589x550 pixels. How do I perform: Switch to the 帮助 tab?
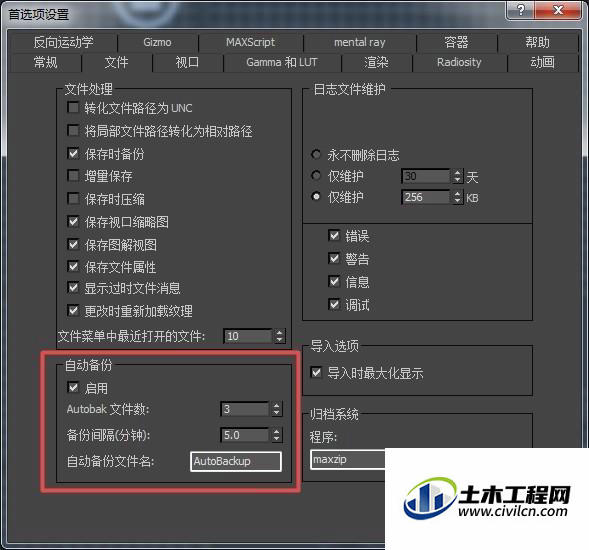coord(538,42)
